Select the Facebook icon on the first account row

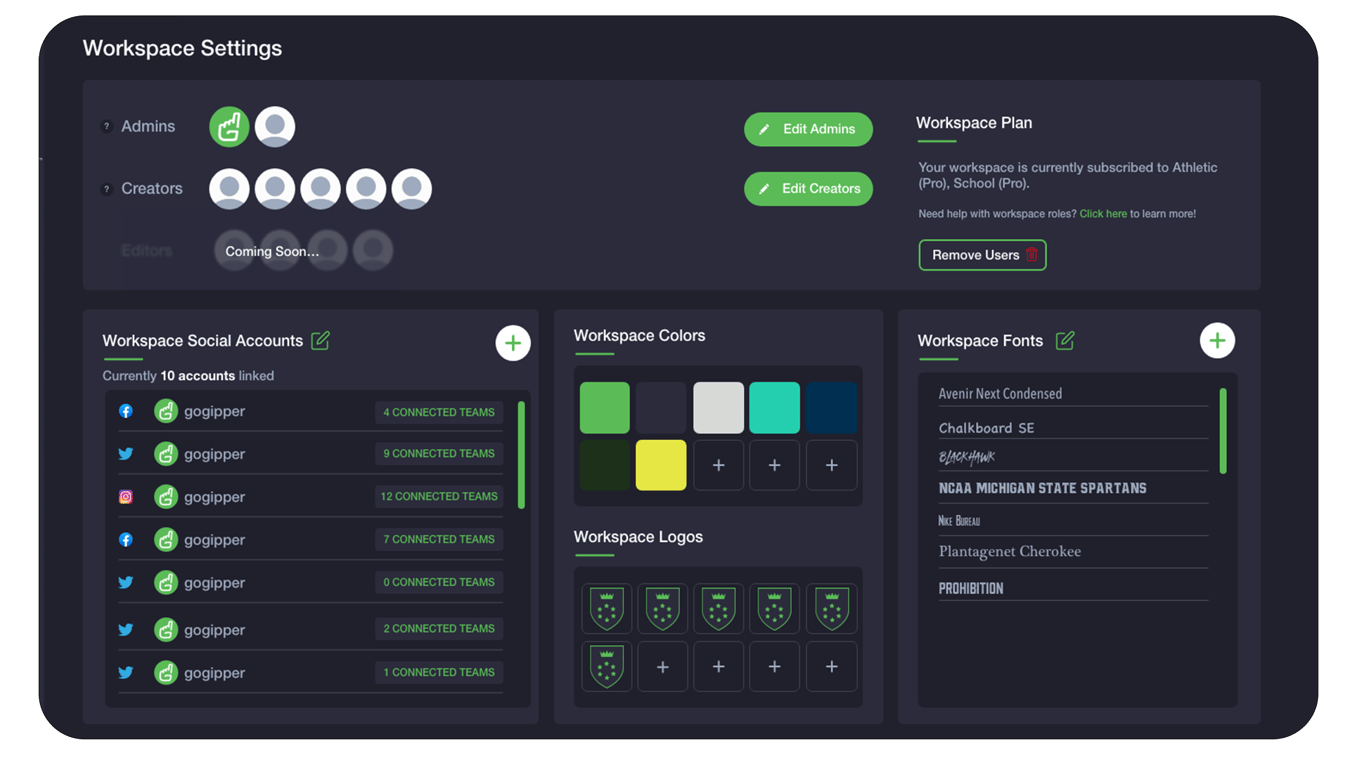(125, 410)
